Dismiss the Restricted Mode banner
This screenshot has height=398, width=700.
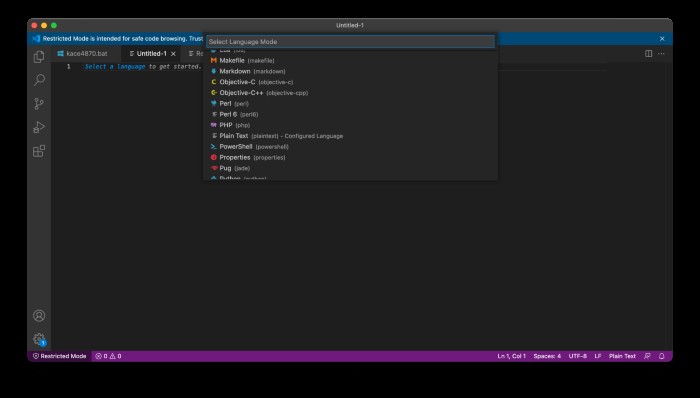click(x=662, y=39)
